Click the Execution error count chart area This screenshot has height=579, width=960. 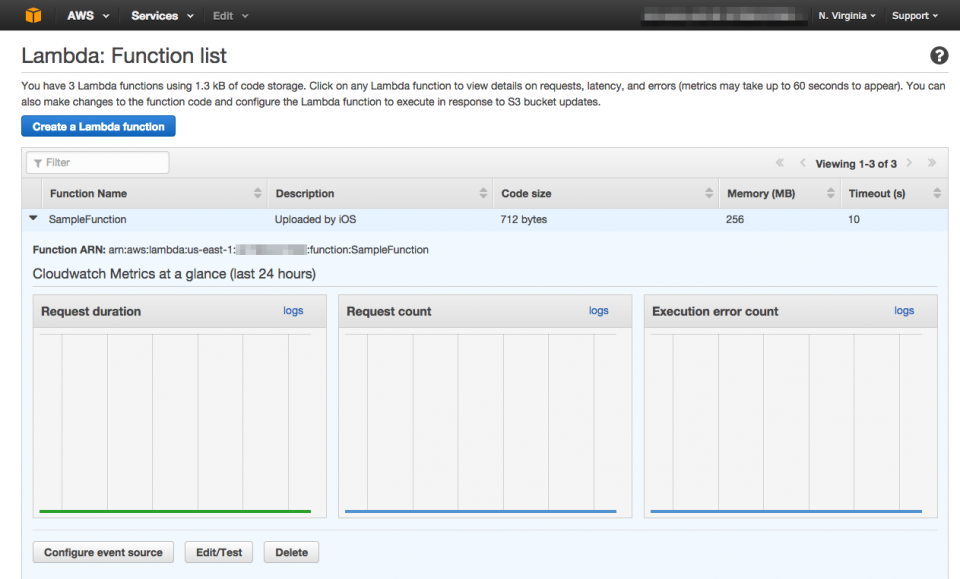click(786, 423)
